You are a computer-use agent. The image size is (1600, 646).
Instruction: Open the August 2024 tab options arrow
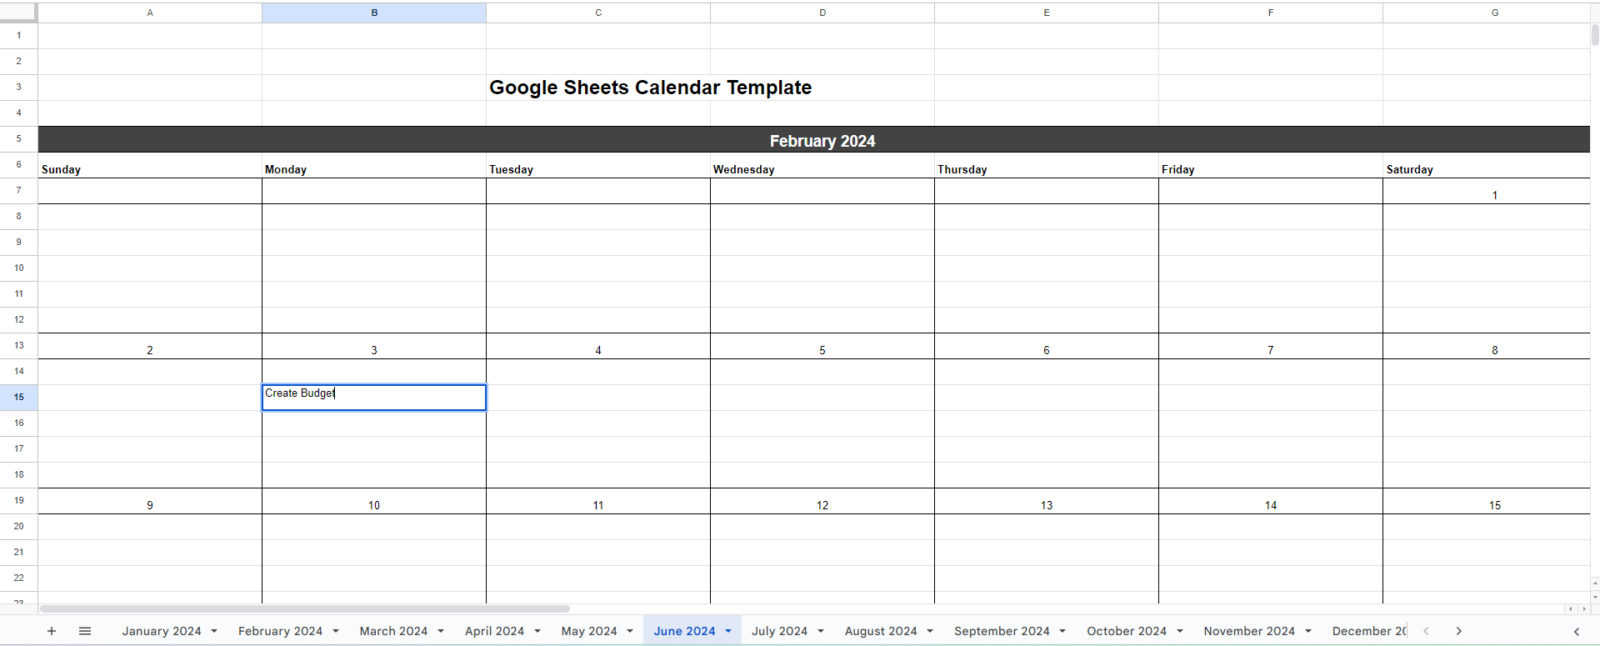coord(930,631)
